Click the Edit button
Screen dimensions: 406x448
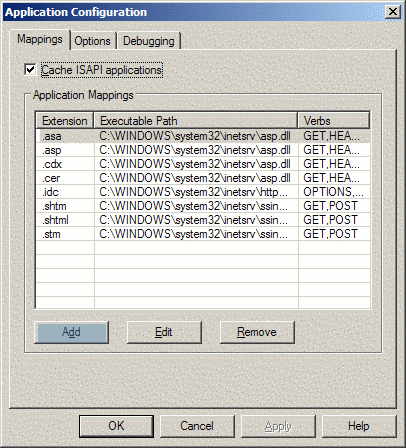click(x=164, y=332)
